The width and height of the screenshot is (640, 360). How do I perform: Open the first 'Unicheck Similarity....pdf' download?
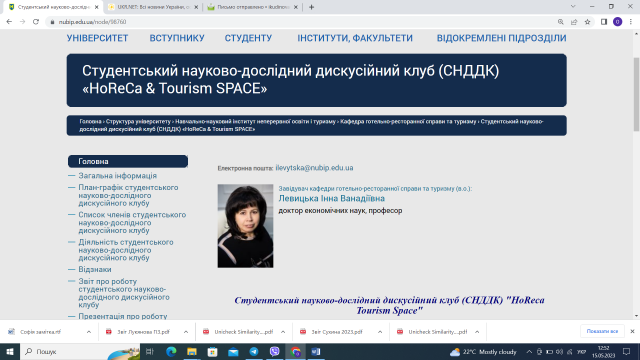point(243,332)
